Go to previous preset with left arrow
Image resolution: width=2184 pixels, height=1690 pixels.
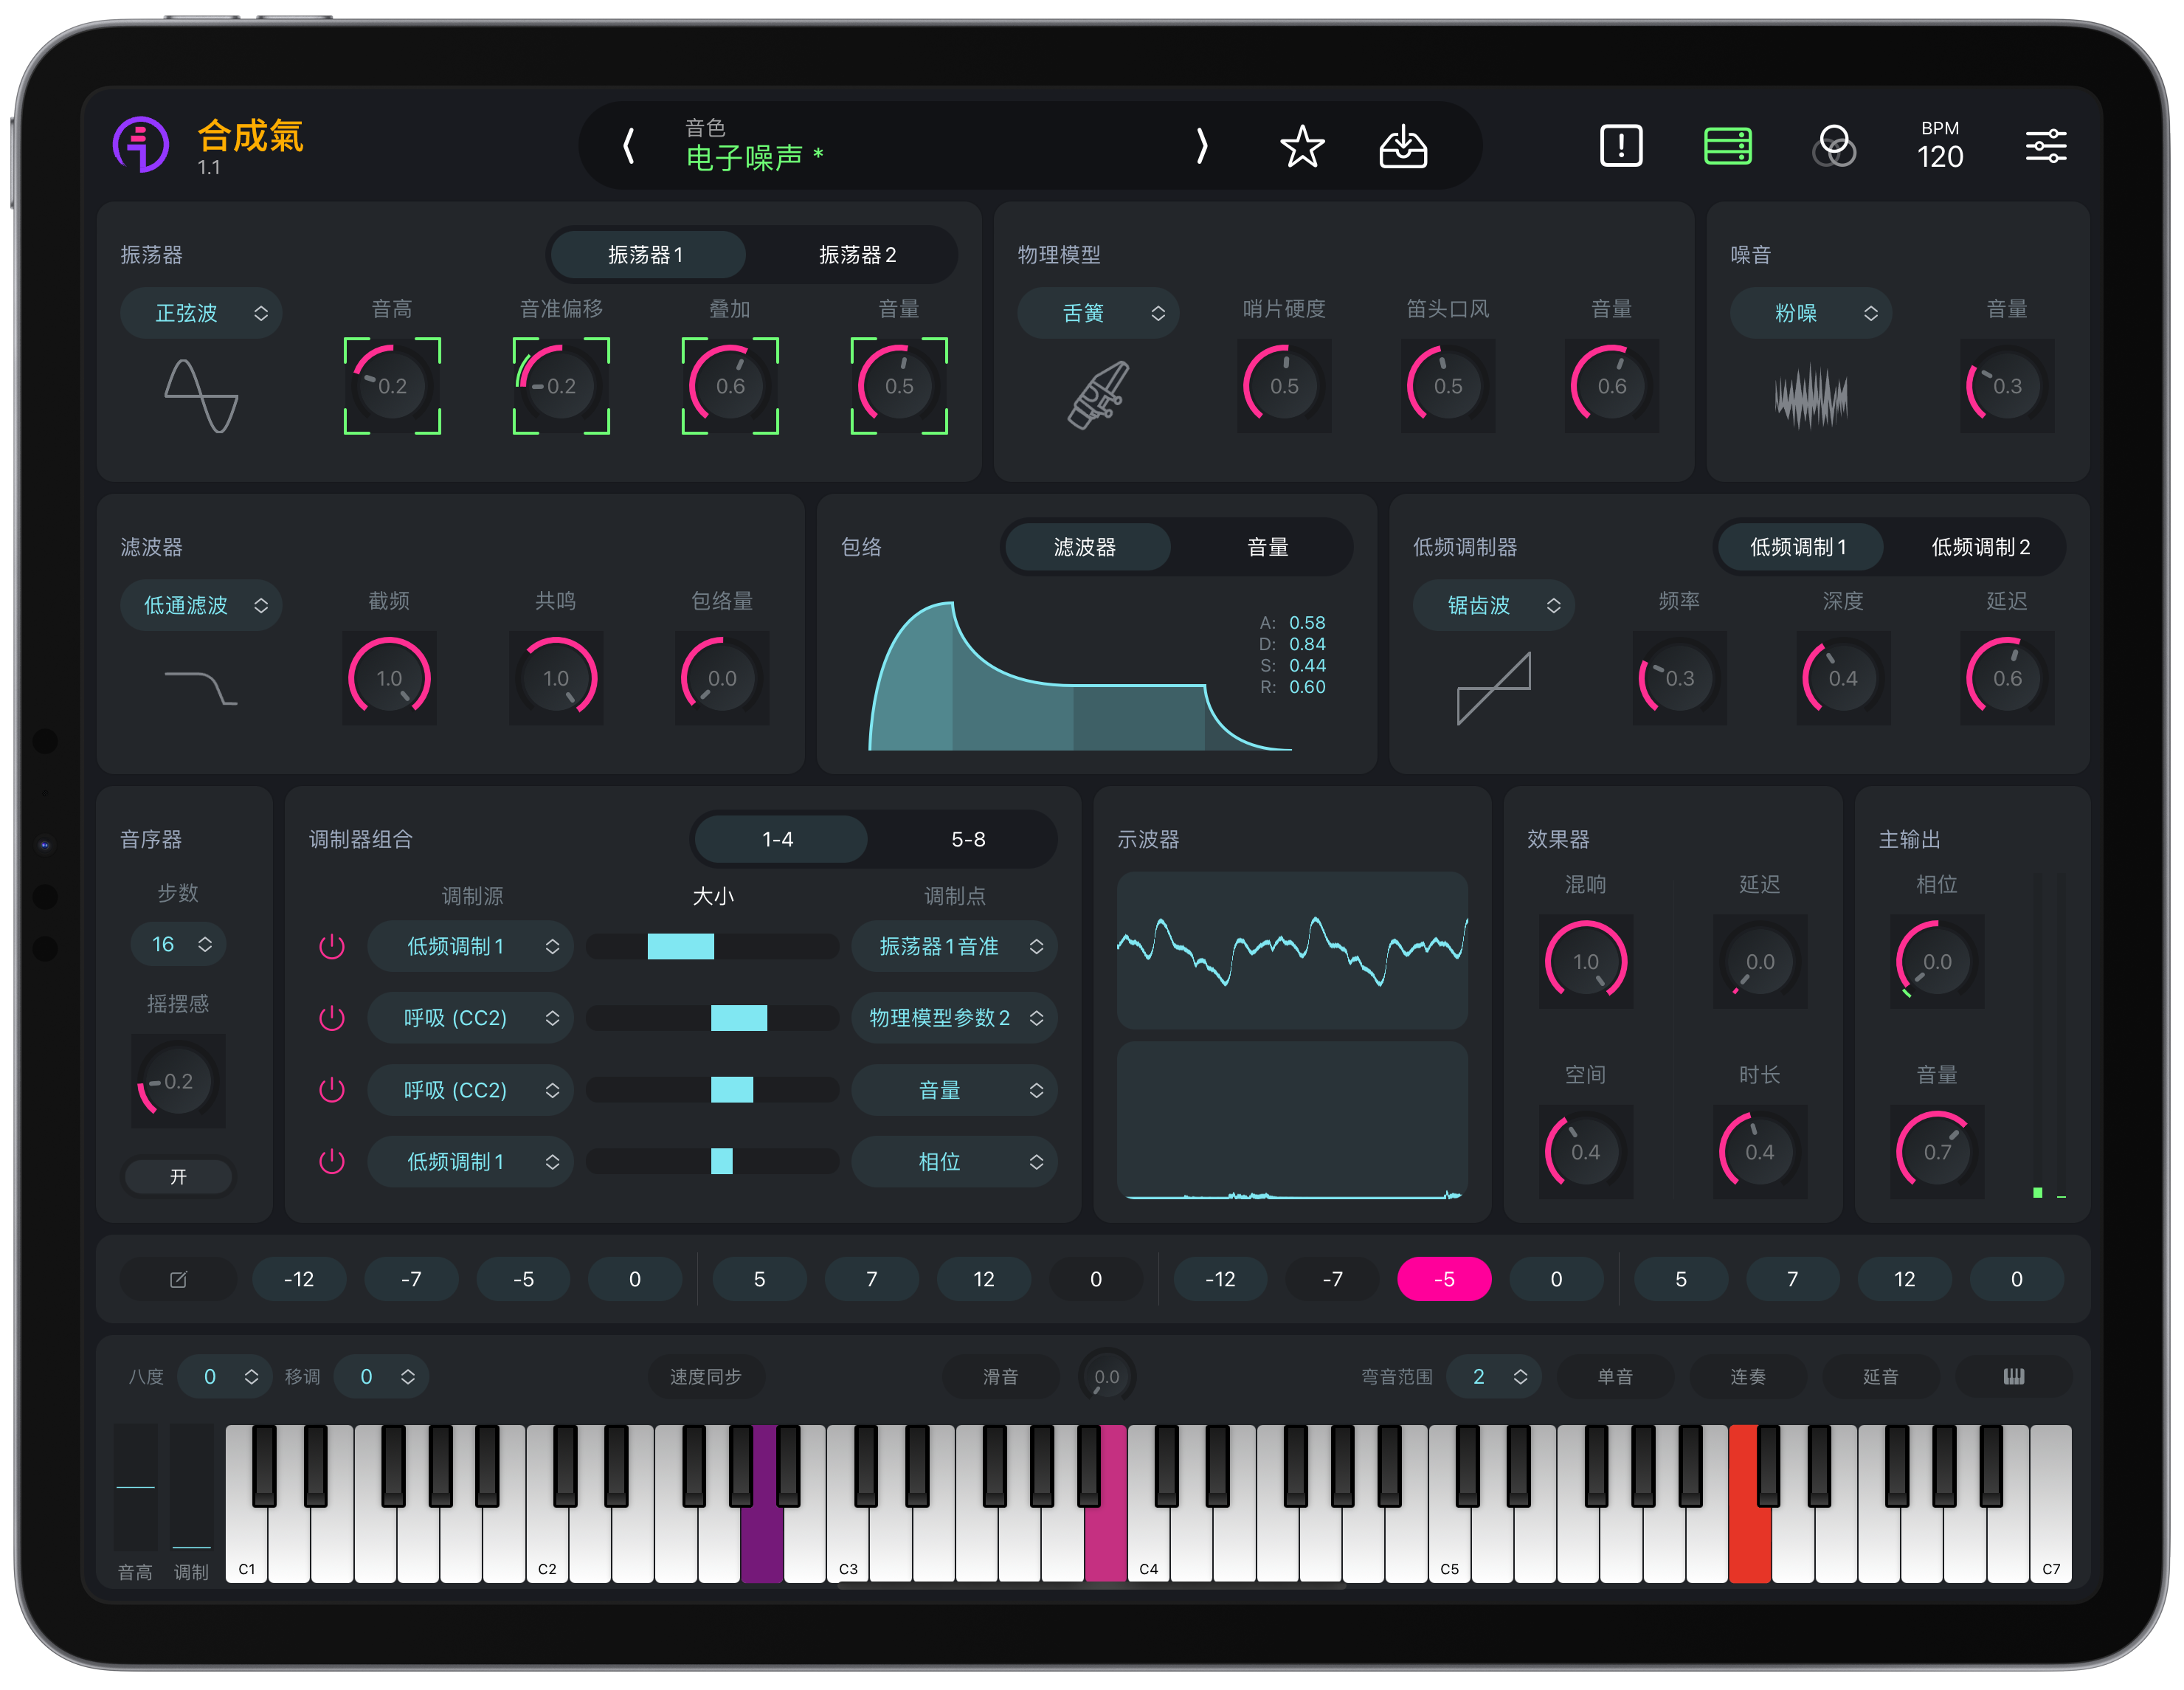(628, 146)
